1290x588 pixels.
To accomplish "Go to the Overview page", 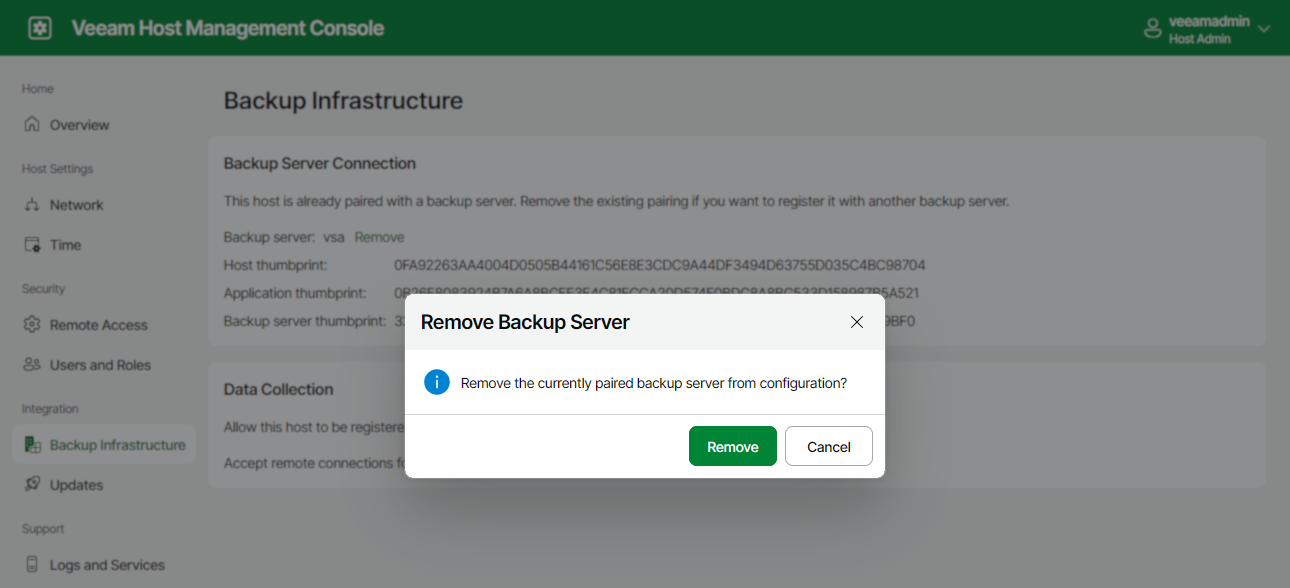I will (80, 124).
